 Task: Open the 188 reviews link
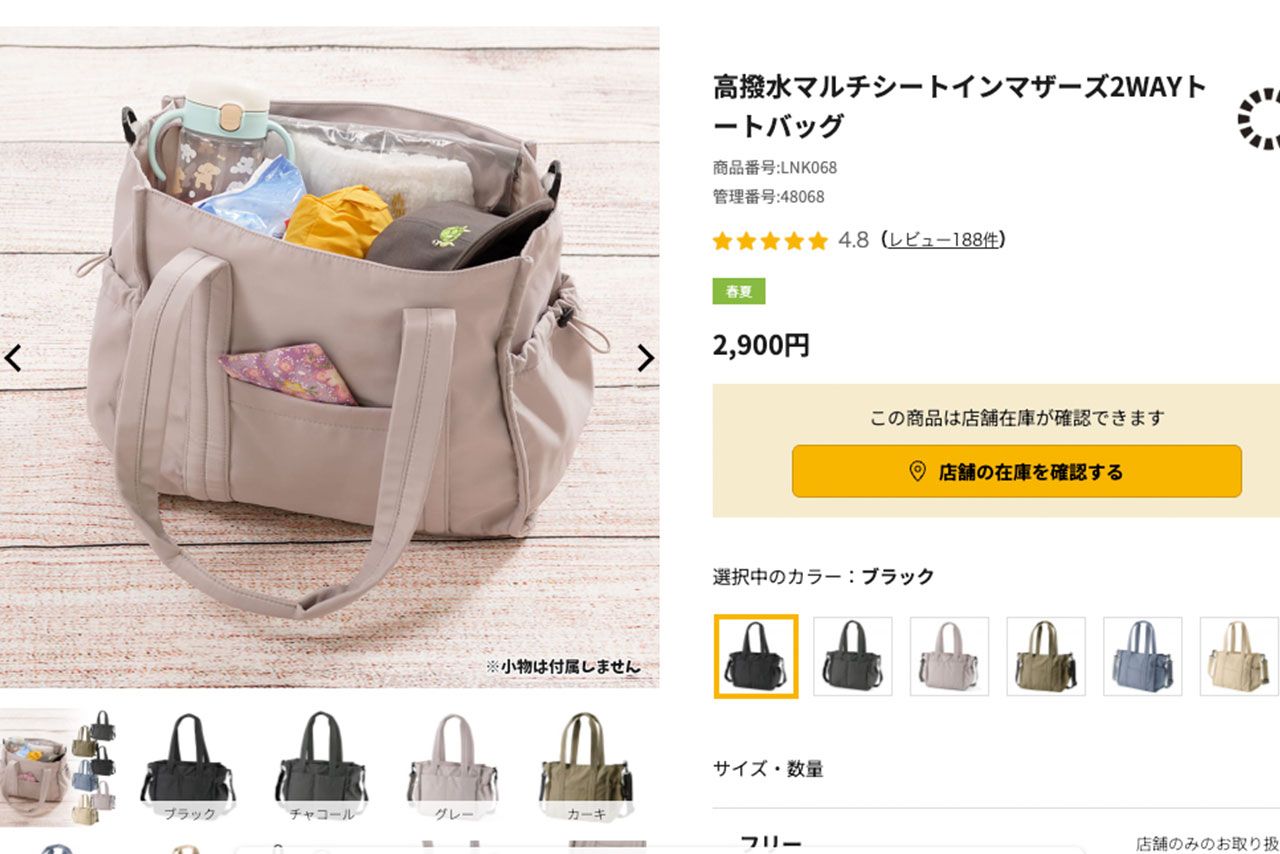pyautogui.click(x=944, y=240)
